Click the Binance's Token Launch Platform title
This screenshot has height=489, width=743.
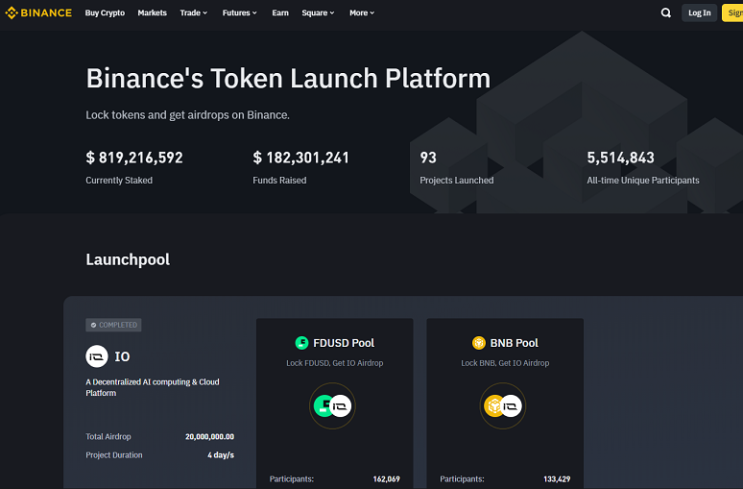click(288, 78)
